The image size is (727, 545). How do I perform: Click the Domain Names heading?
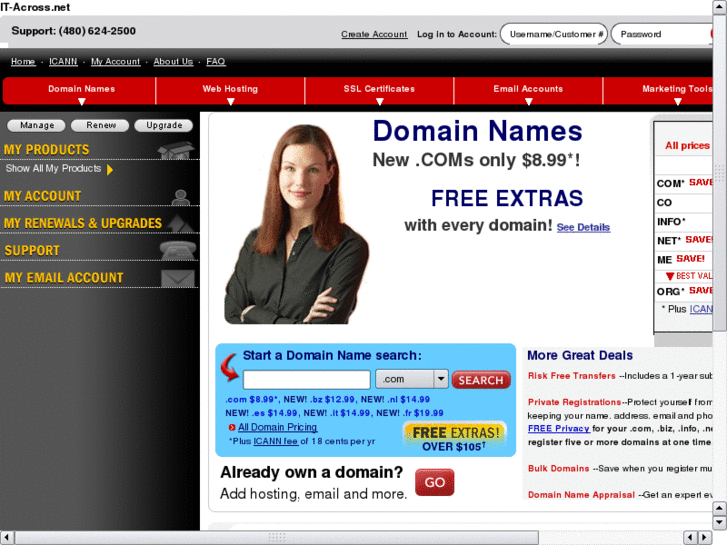[478, 131]
